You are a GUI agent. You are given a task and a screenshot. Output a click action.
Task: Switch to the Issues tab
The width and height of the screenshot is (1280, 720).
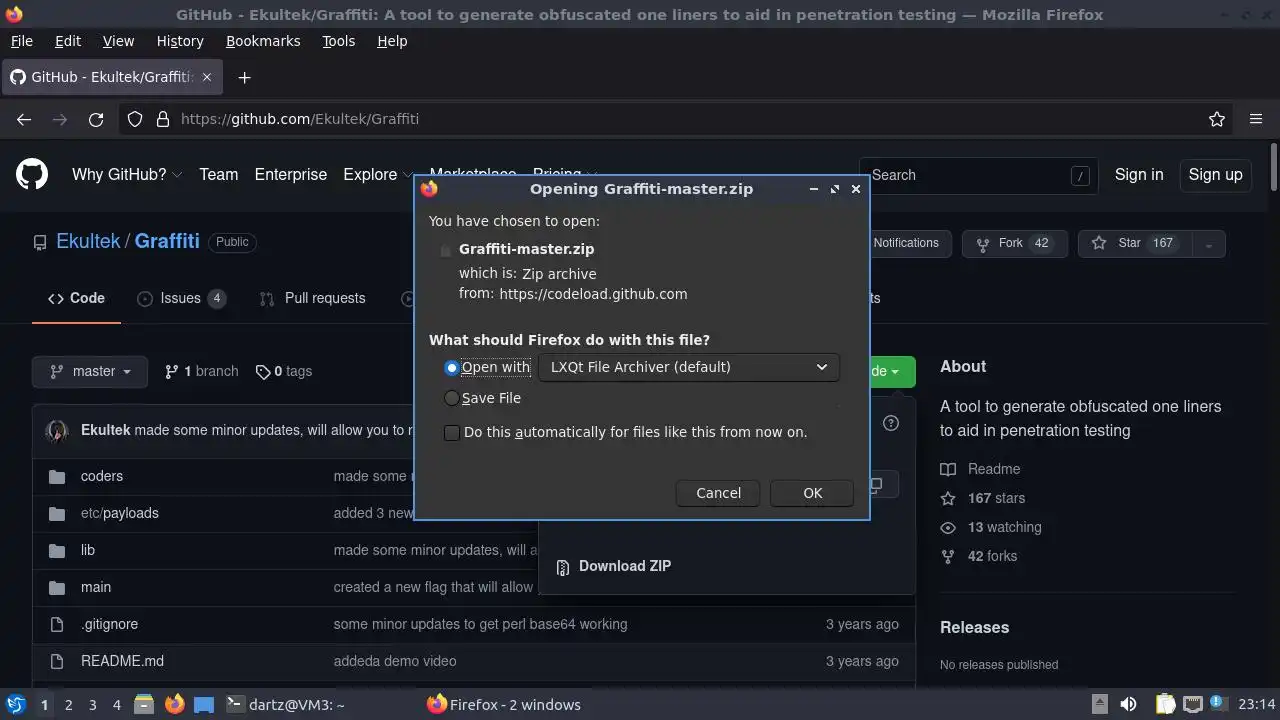(181, 298)
